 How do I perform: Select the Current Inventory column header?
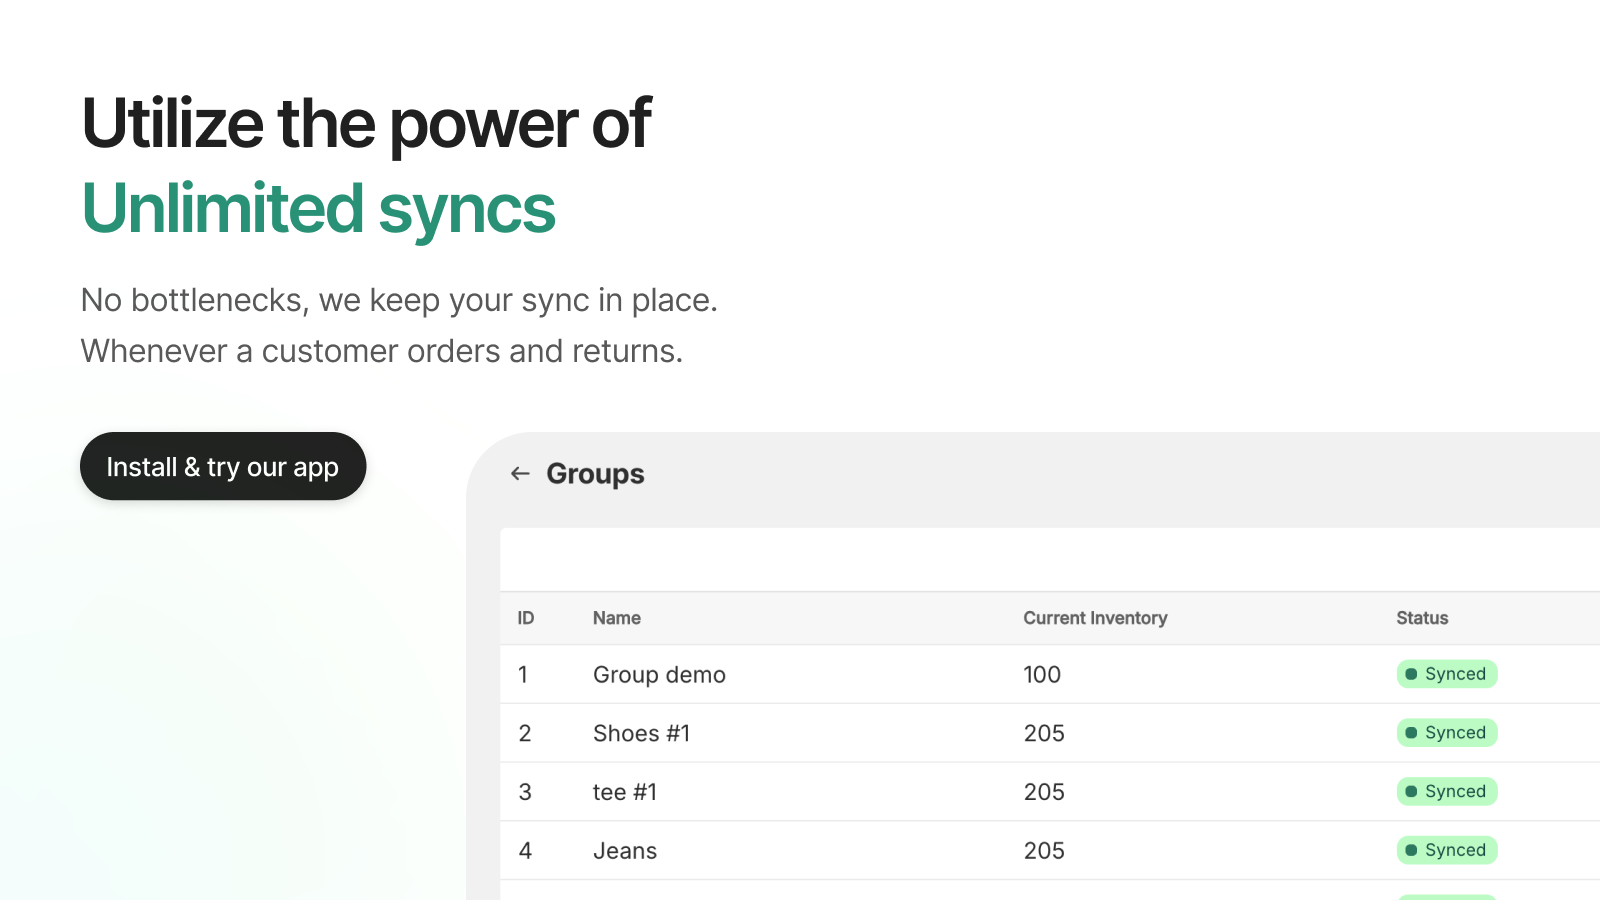coord(1095,618)
